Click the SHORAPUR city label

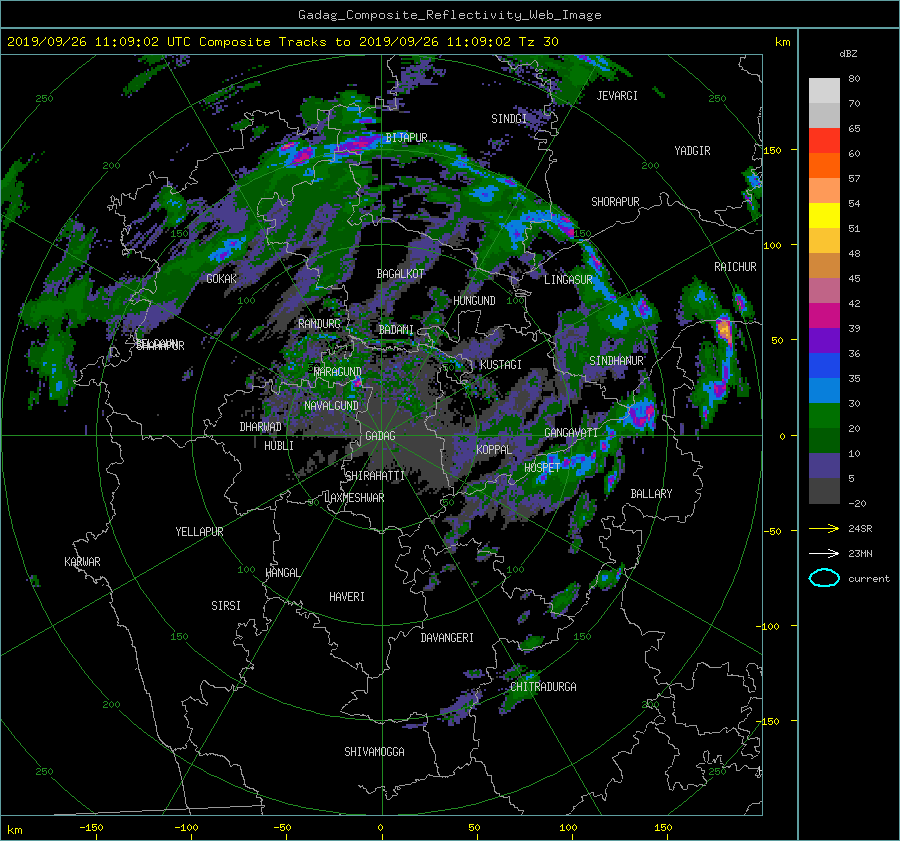615,202
